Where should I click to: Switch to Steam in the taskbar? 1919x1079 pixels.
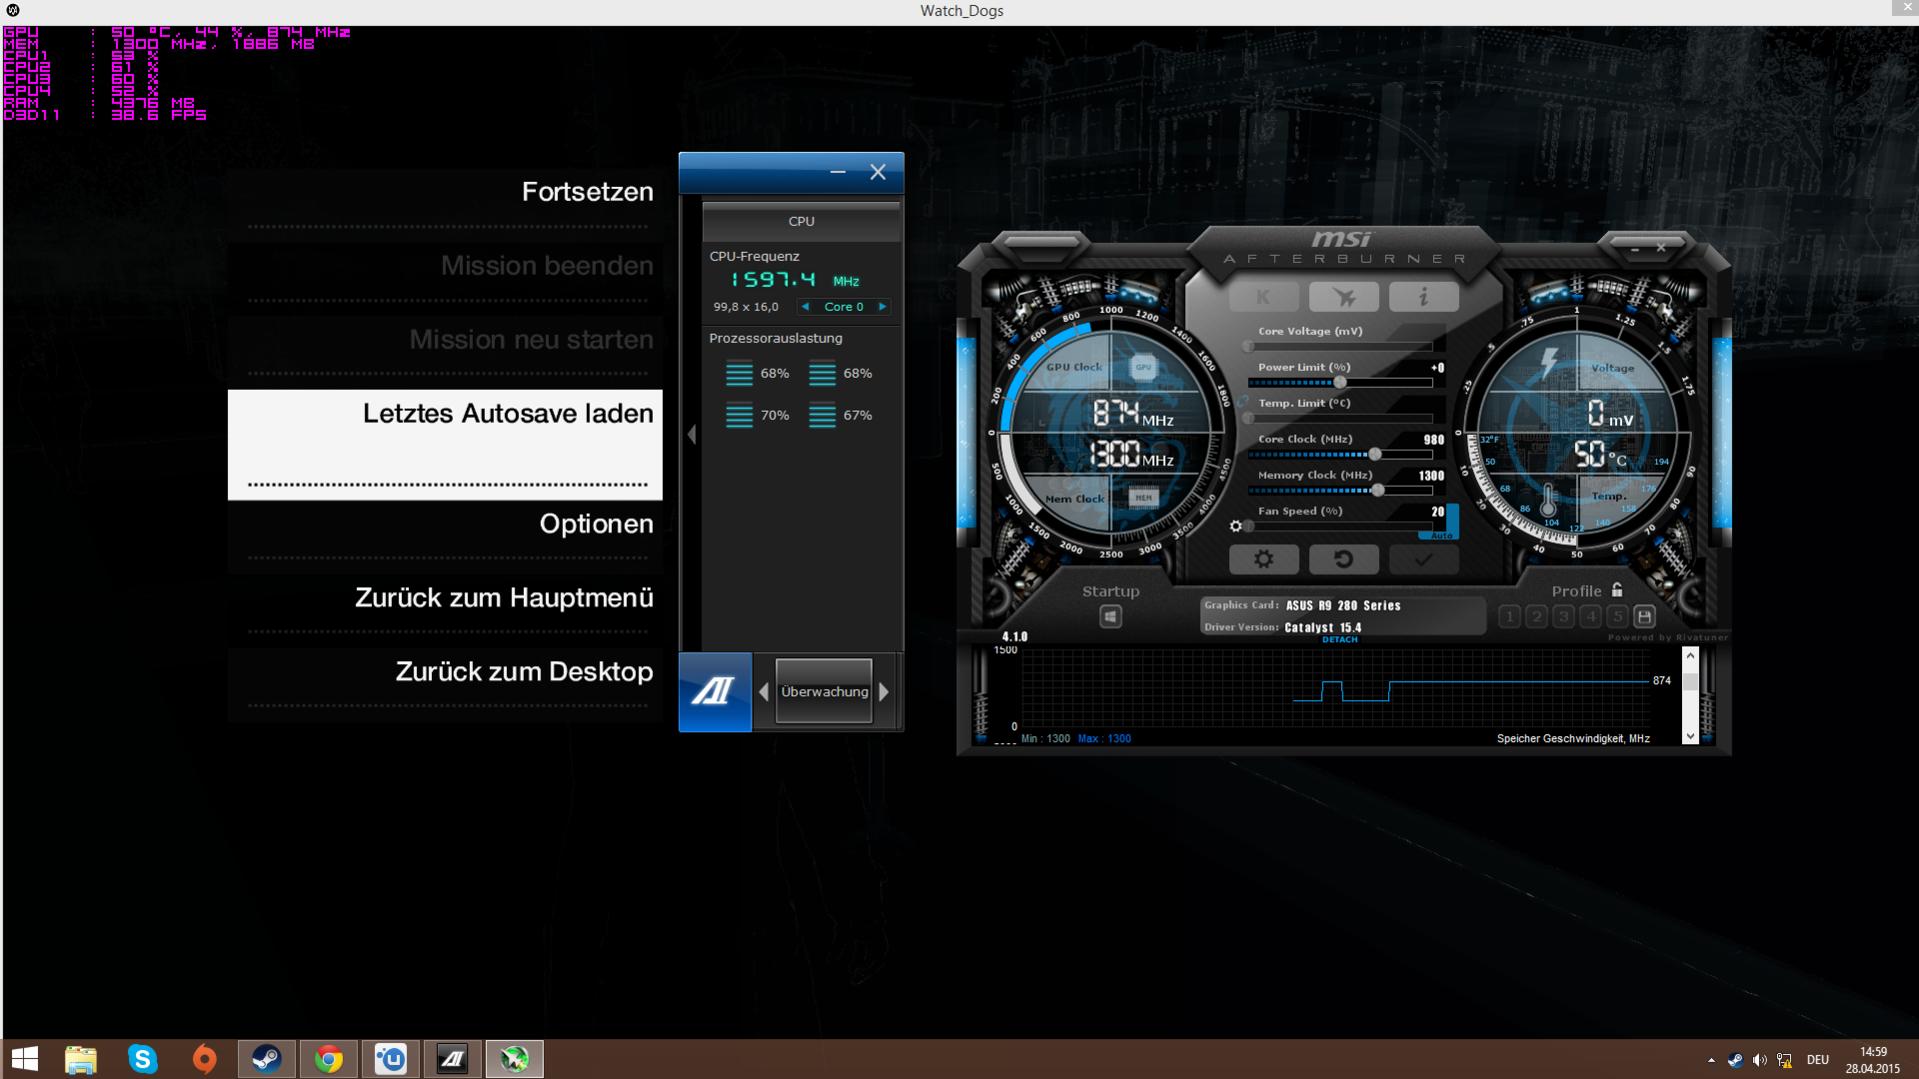pyautogui.click(x=267, y=1059)
